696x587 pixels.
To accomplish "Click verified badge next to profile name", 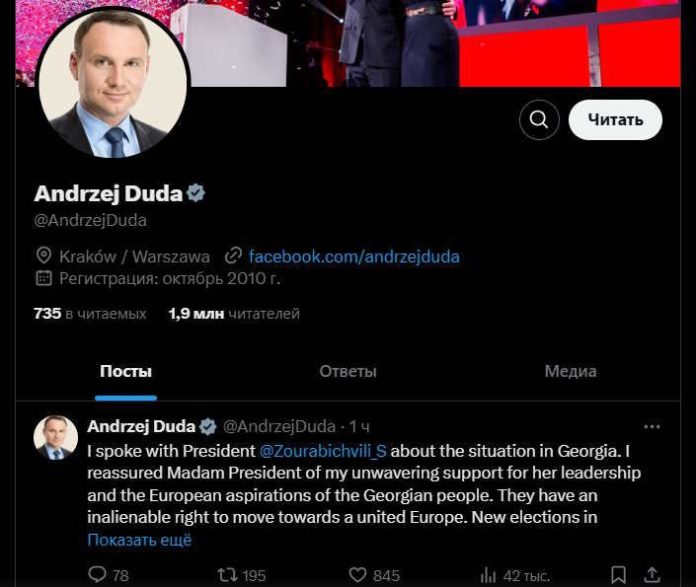I will point(196,193).
